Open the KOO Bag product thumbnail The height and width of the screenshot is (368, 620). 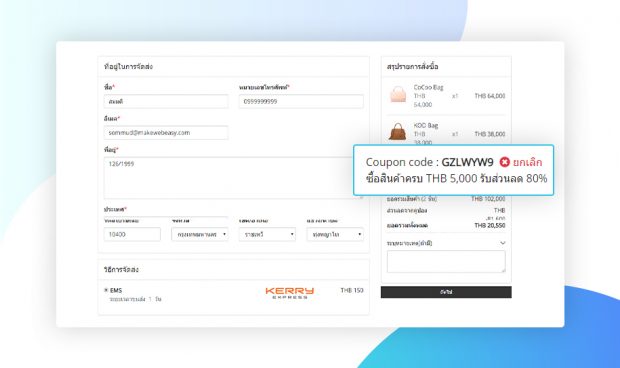[x=397, y=132]
